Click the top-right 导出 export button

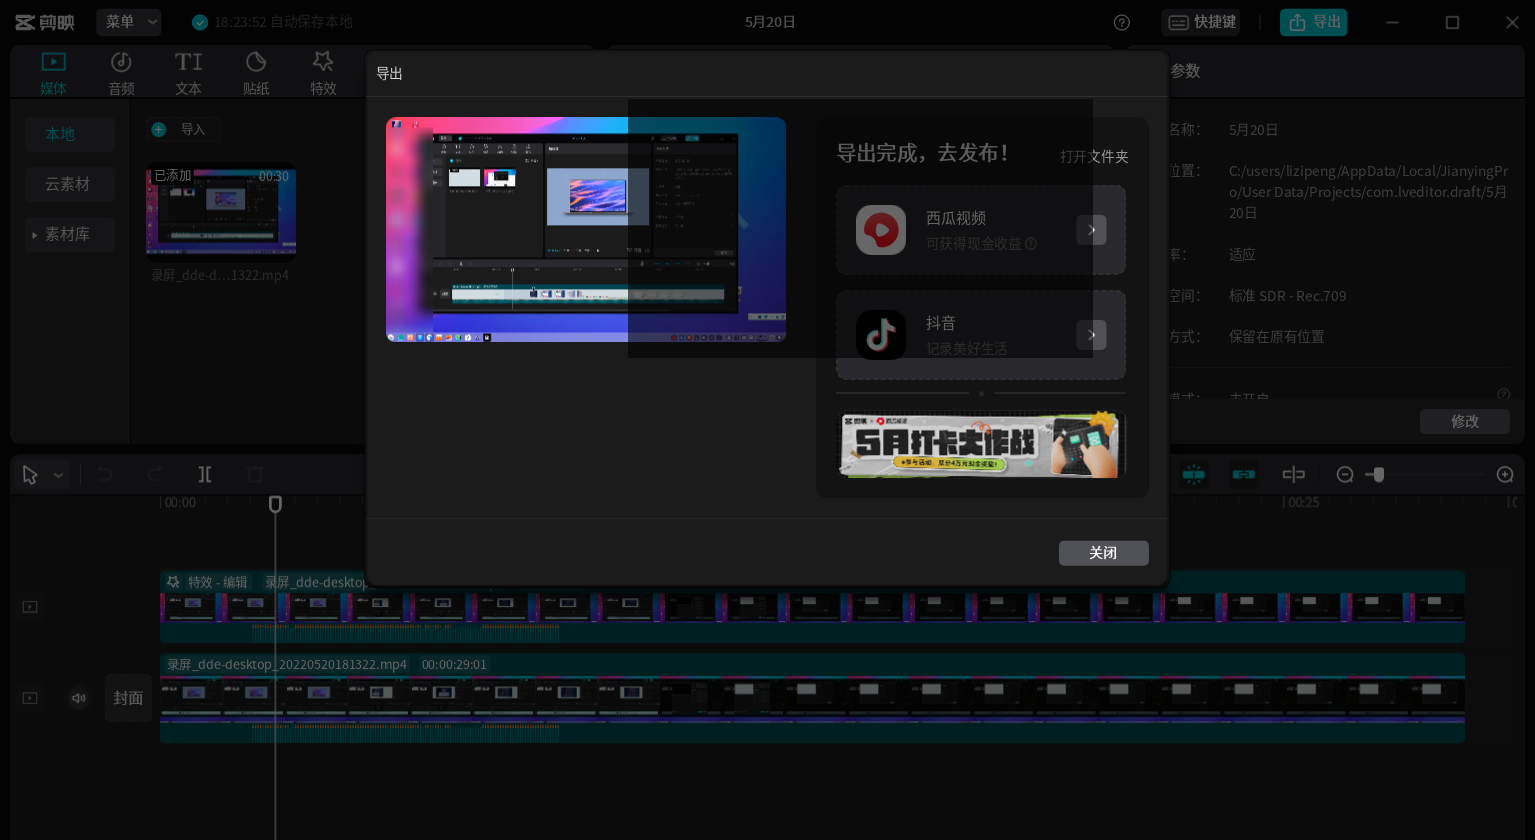pyautogui.click(x=1314, y=22)
